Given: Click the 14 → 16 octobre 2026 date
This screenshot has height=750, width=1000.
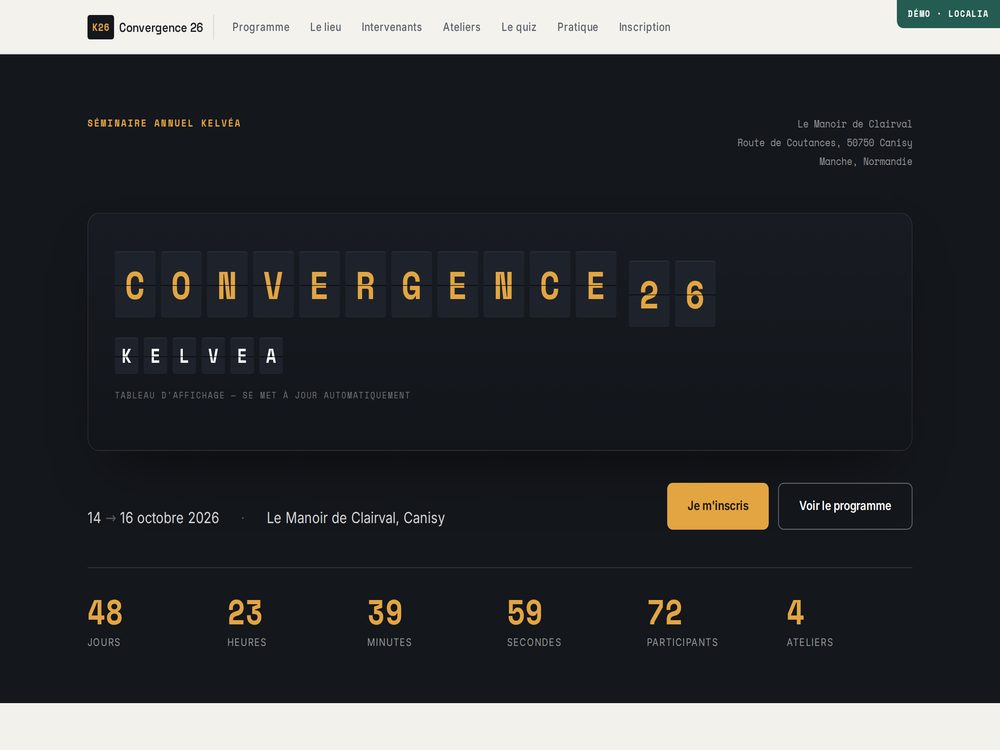Looking at the screenshot, I should [x=153, y=518].
